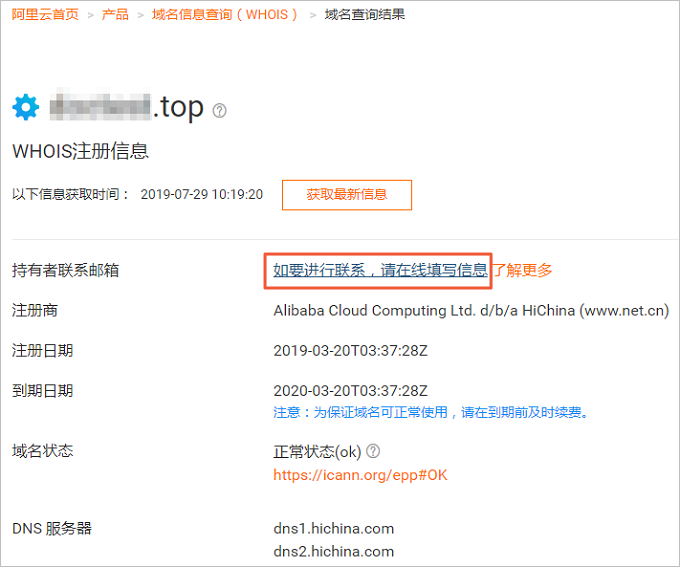The image size is (680, 567).
Task: Click the WHOIS注册信息 heading
Action: 81,151
